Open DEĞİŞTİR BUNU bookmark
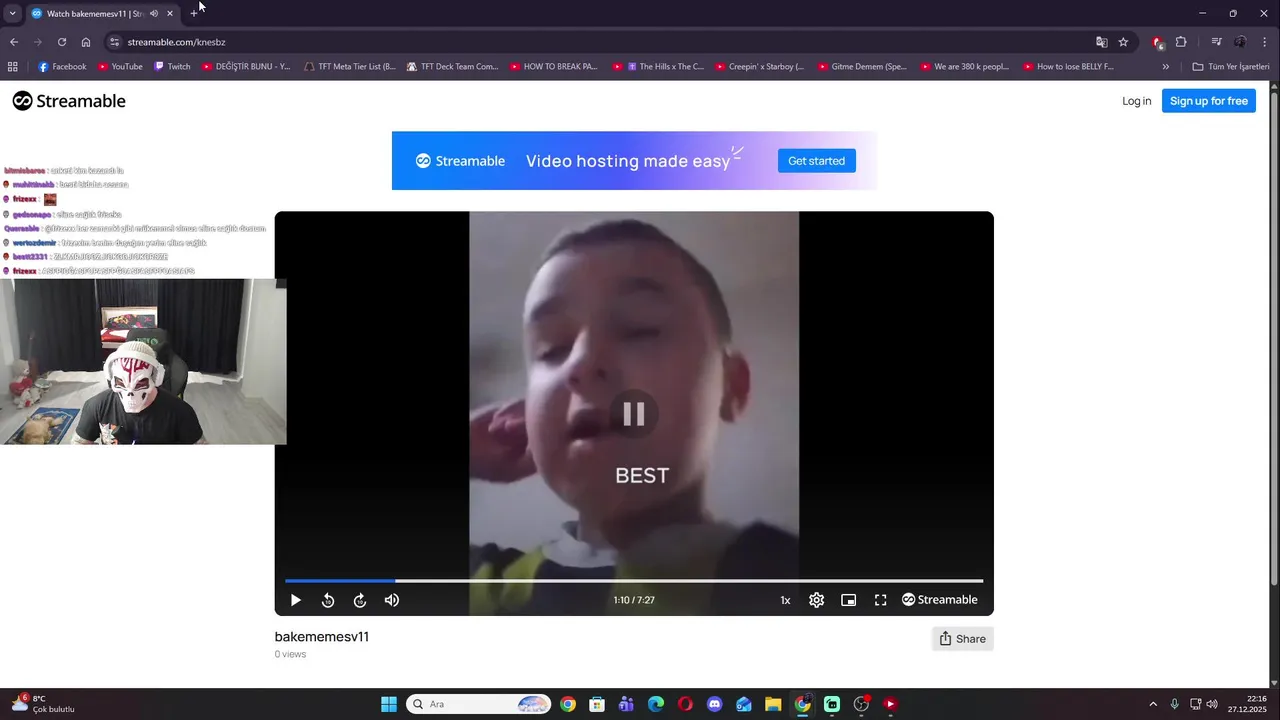 pyautogui.click(x=246, y=67)
